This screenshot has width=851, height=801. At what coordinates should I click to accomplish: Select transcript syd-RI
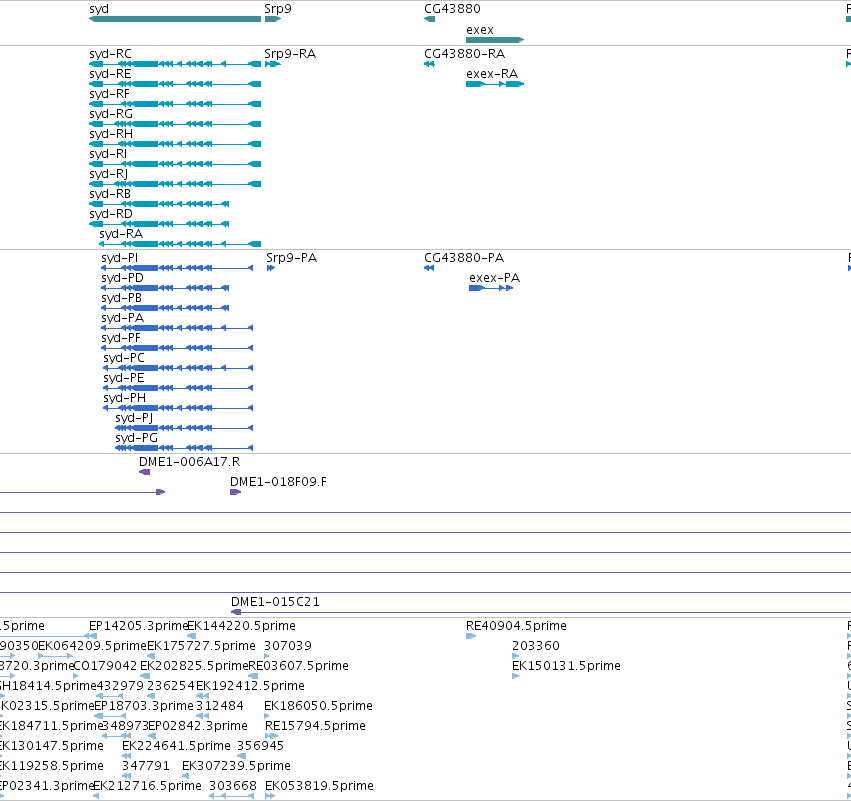pos(175,164)
